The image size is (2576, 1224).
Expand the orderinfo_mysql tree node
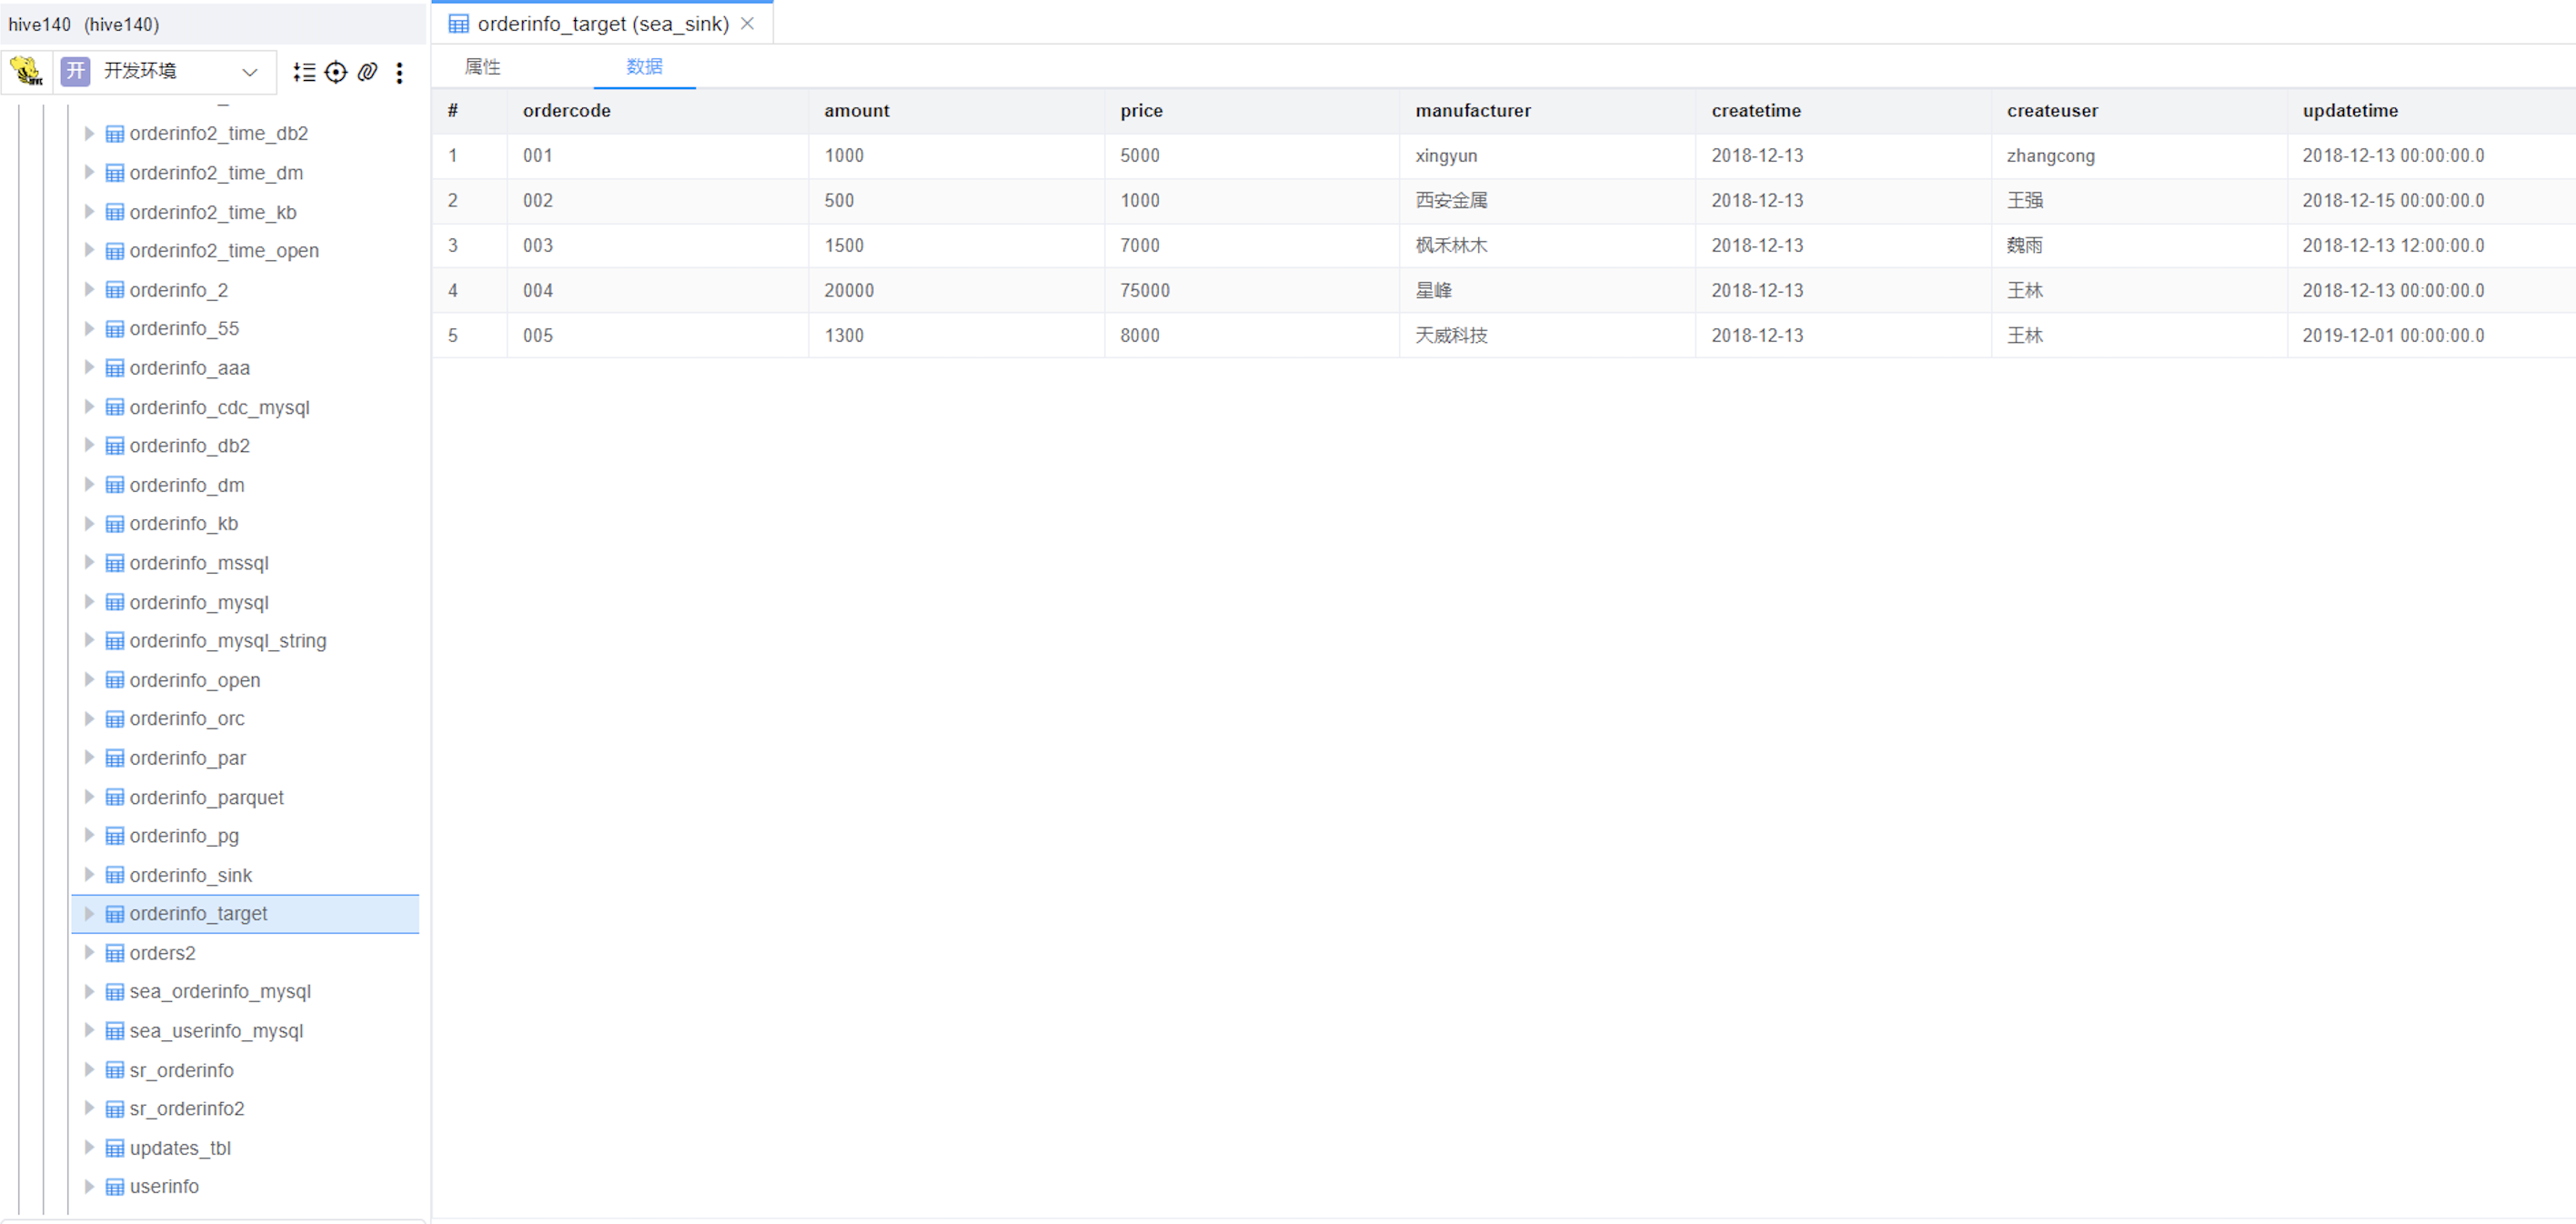click(x=89, y=602)
